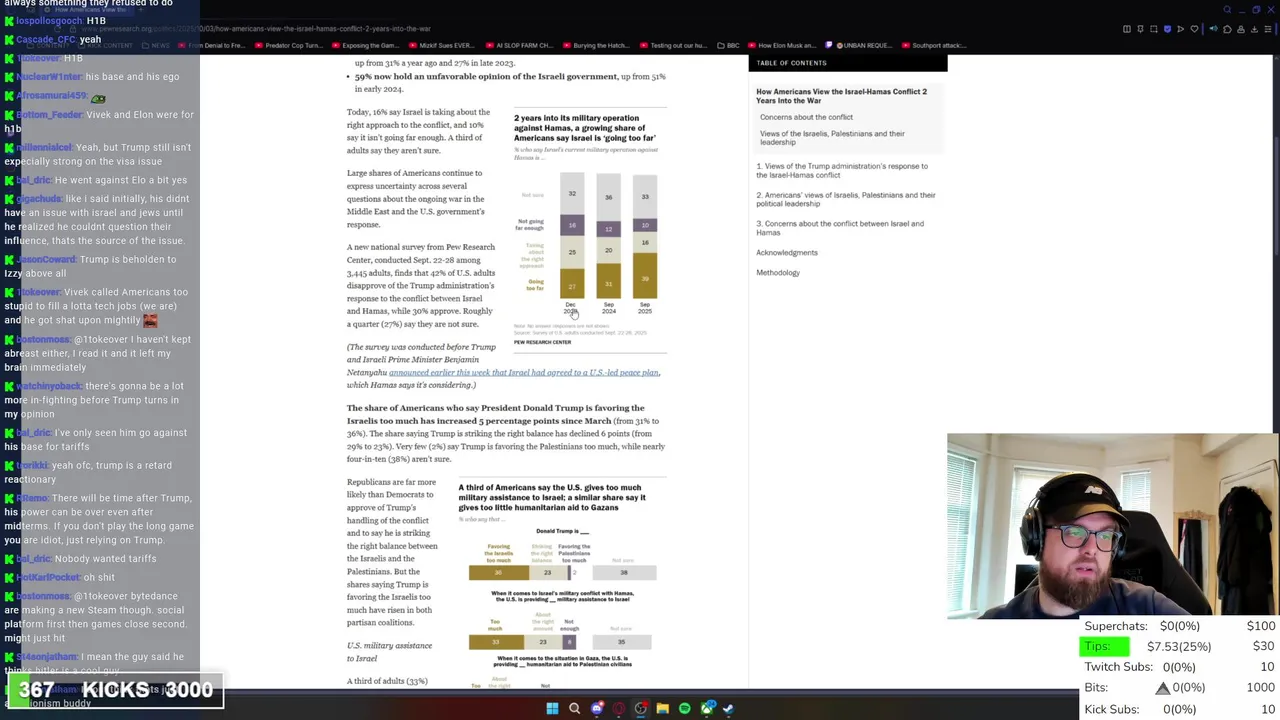Open 'AI SLOP FARM CH...' bookmark
1280x720 pixels.
pyautogui.click(x=521, y=45)
